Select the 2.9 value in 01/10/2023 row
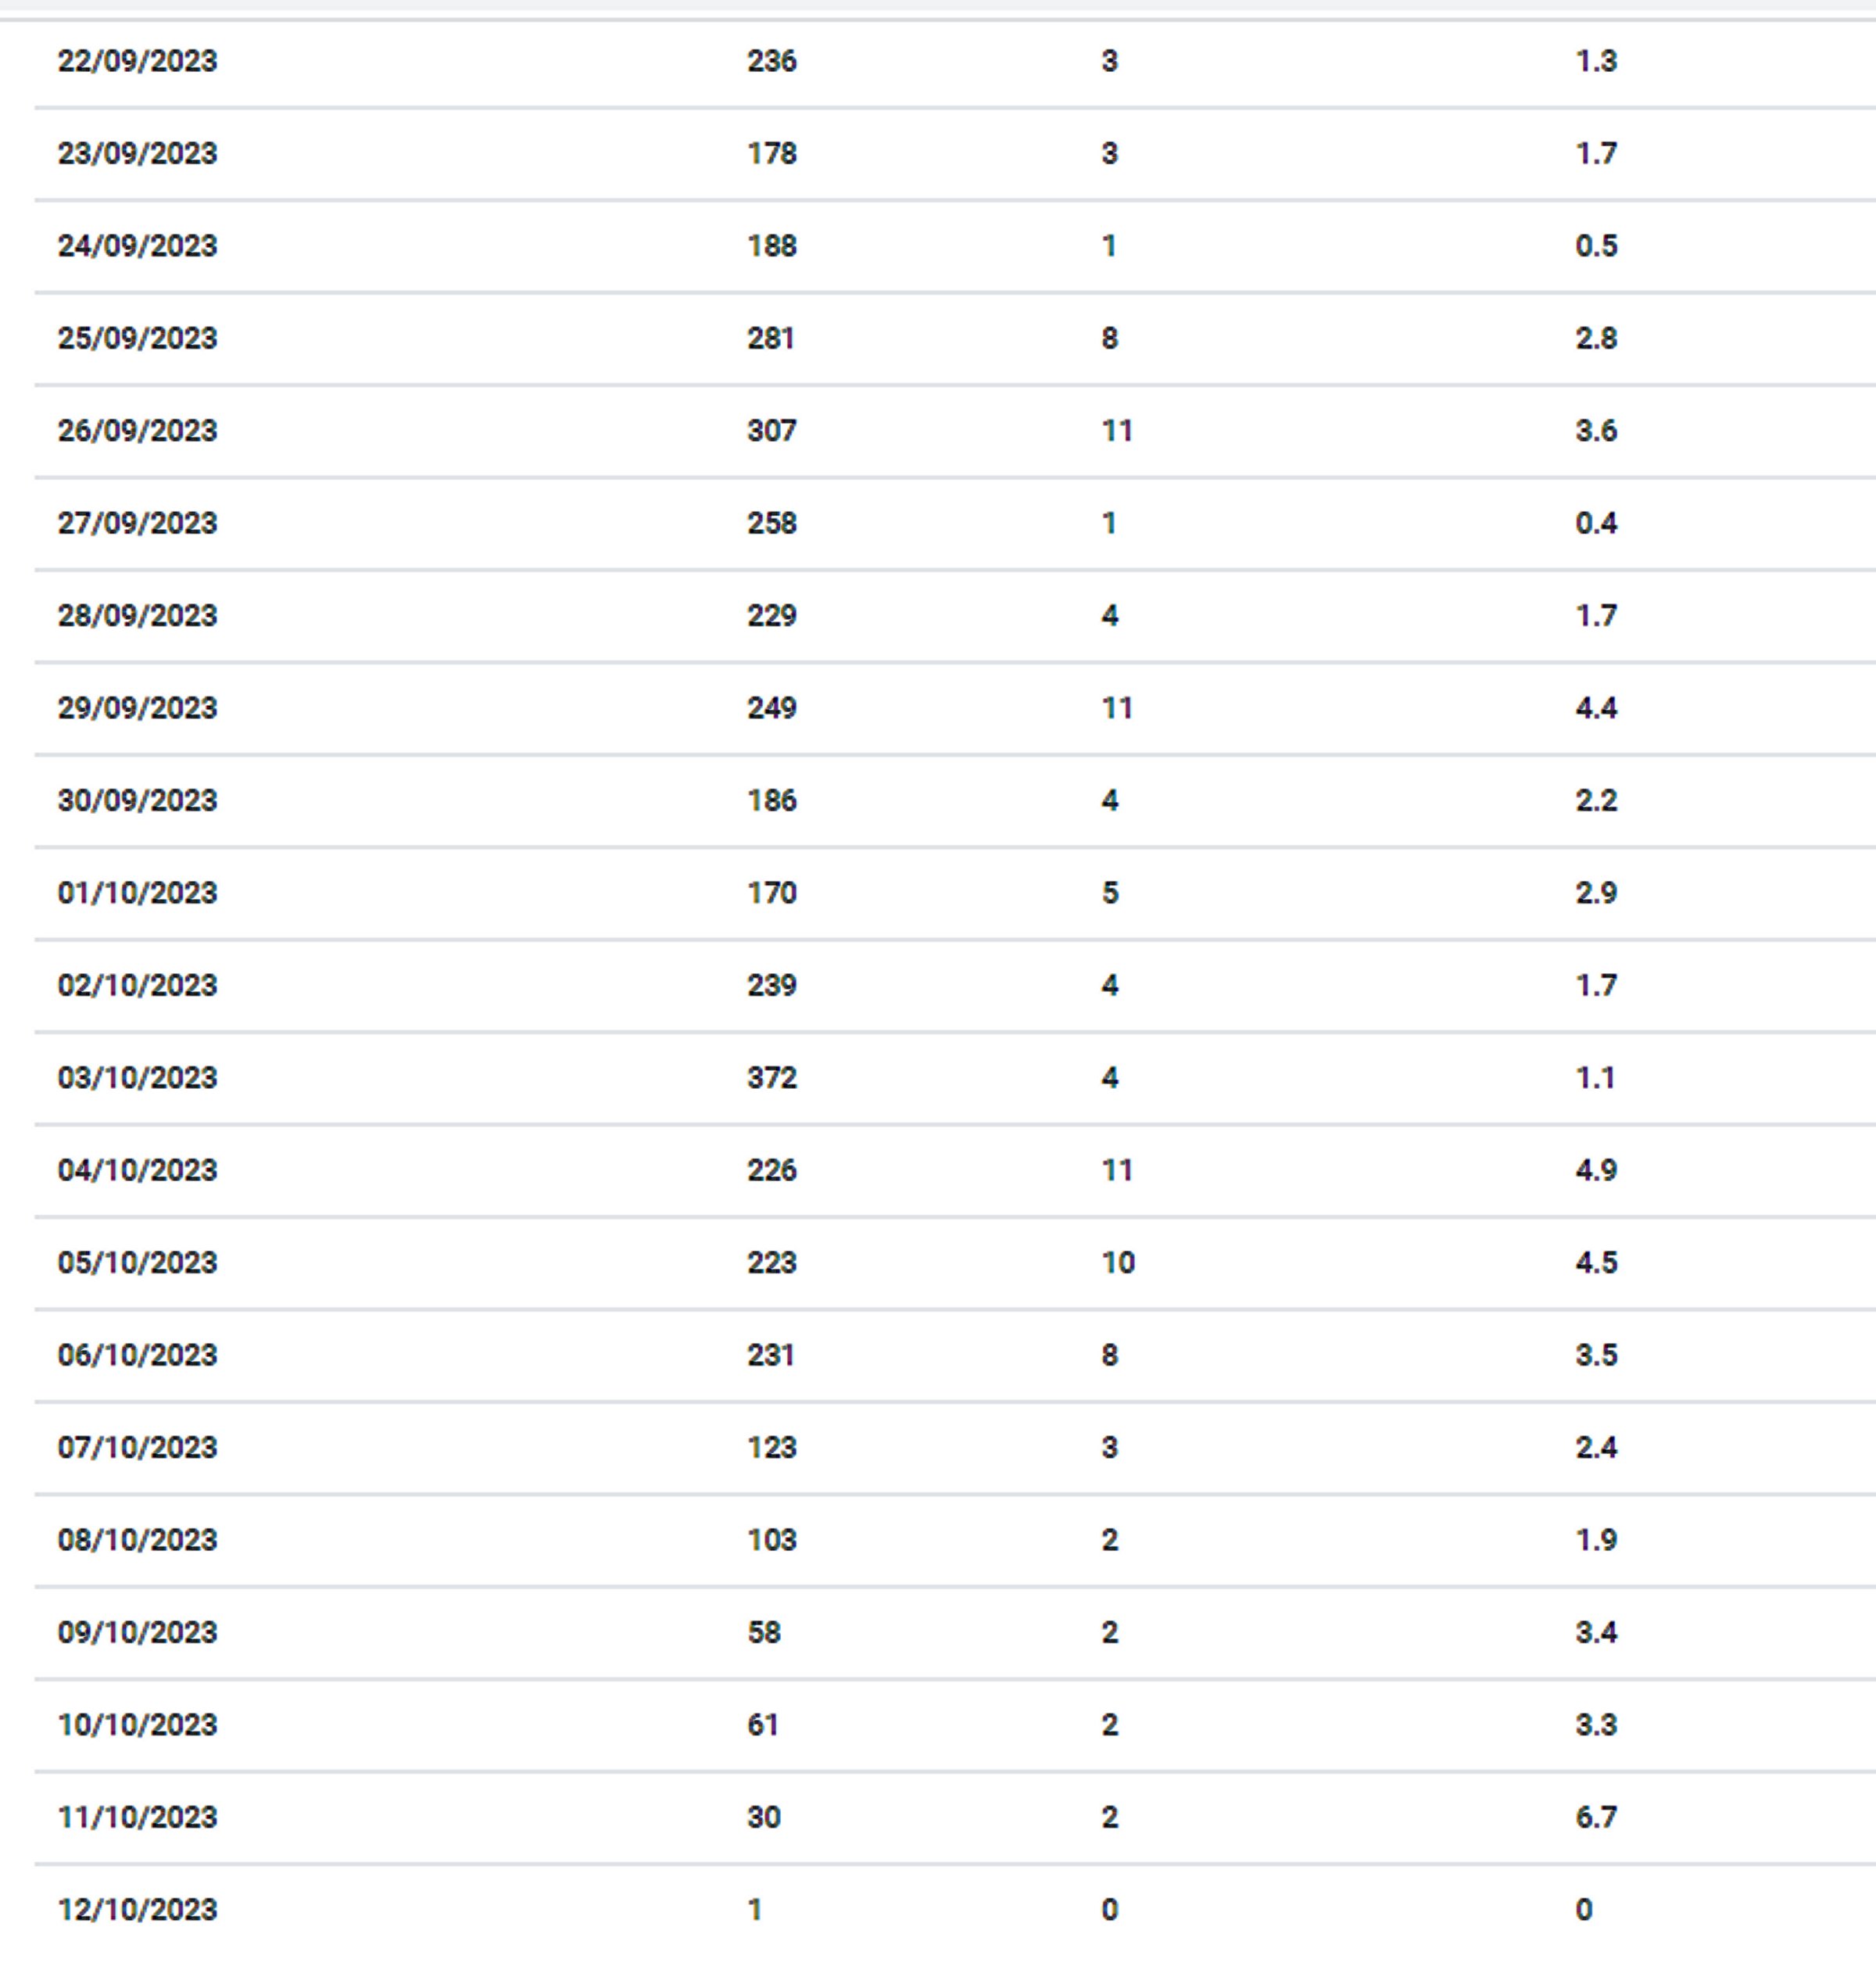1876x1966 pixels. [x=1595, y=893]
